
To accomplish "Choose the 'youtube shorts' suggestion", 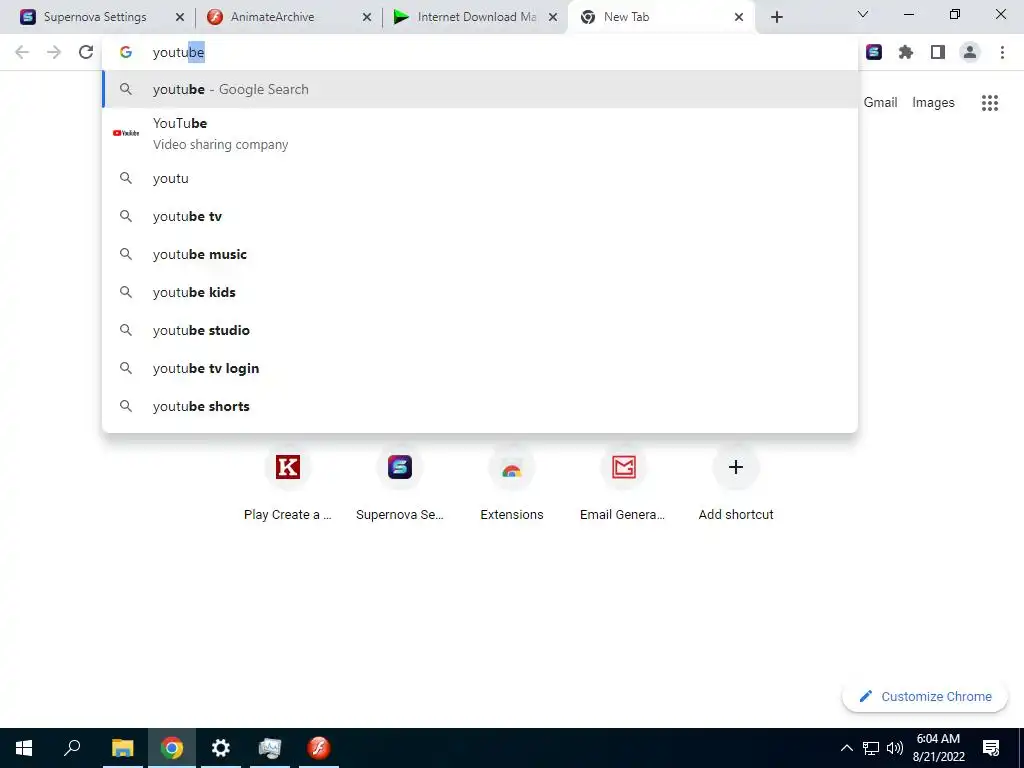I will 480,406.
